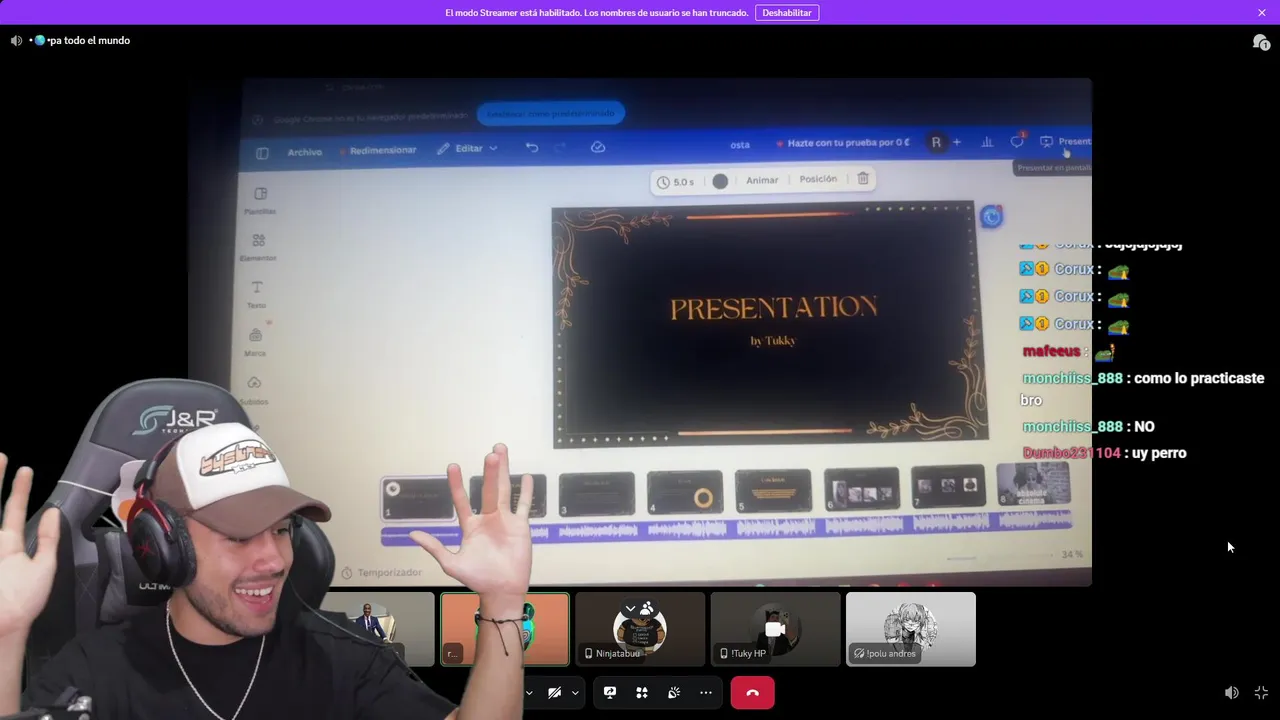This screenshot has width=1280, height=720.
Task: Select slide thumbnail 3 in the timeline
Action: pos(597,494)
